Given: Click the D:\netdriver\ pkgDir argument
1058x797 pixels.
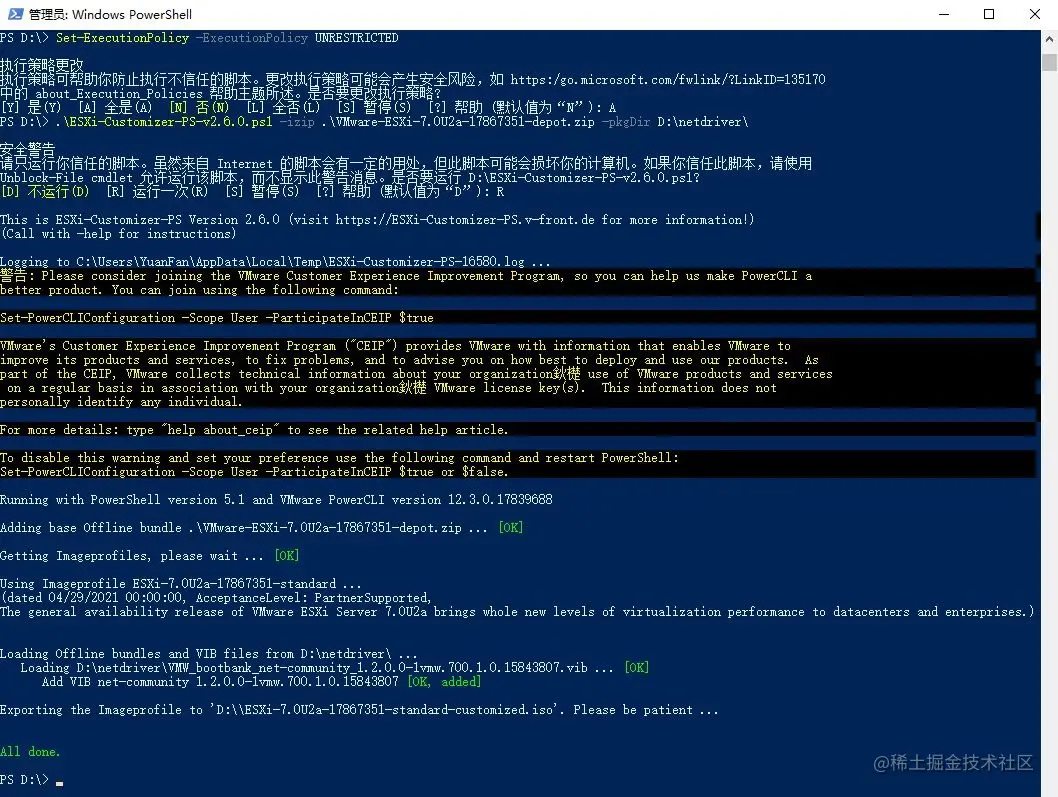Looking at the screenshot, I should coord(702,121).
